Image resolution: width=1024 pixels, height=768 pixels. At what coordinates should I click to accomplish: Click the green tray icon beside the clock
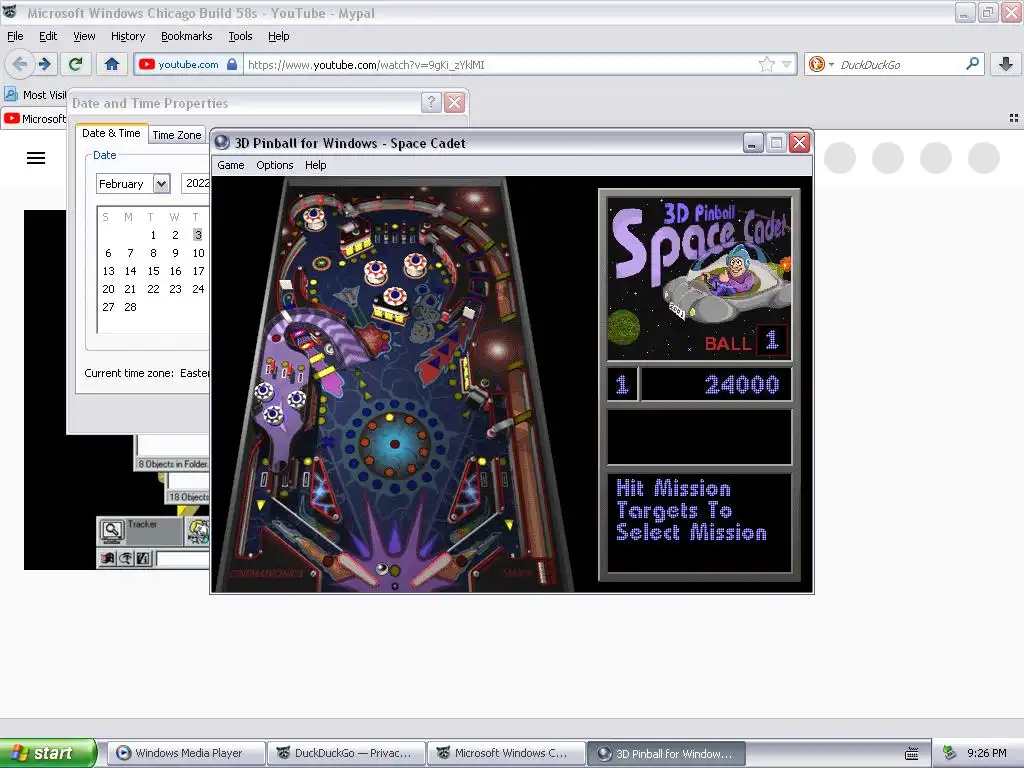950,753
